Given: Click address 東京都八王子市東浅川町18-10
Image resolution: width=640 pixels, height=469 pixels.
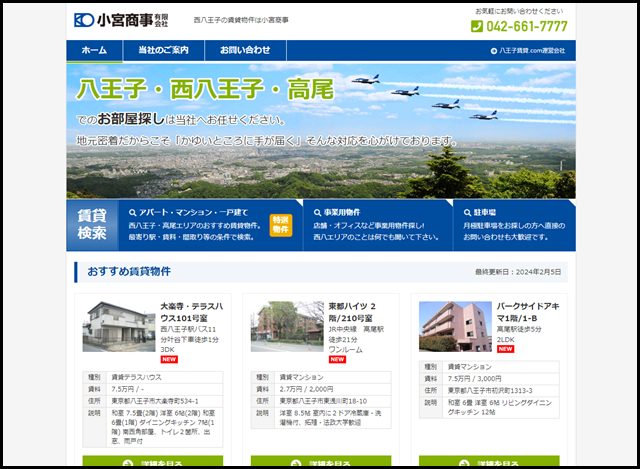Looking at the screenshot, I should click(x=323, y=401).
